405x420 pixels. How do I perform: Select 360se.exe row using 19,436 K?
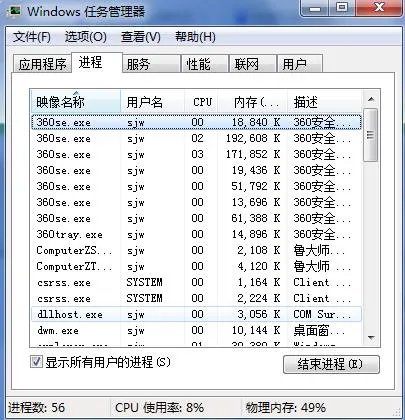click(x=196, y=170)
